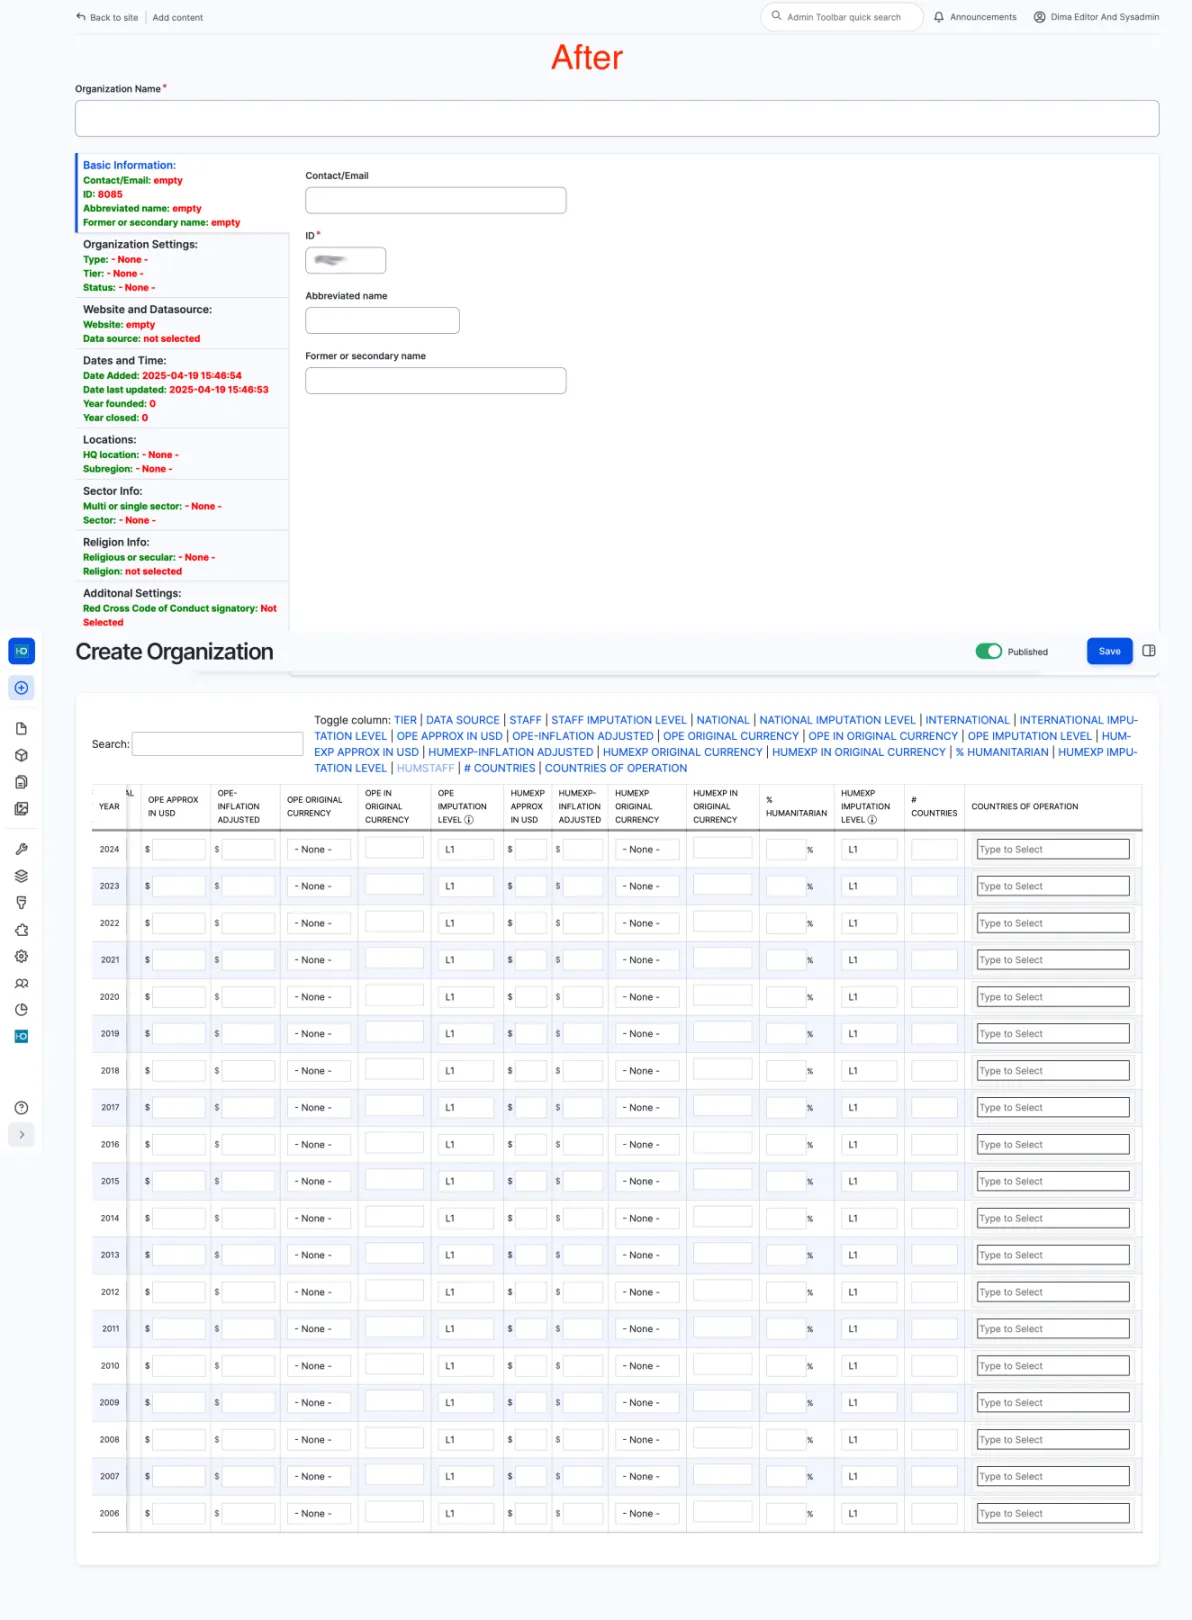Select the Basic Information vertical tab
Viewport: 1192px width, 1620px height.
[183, 193]
